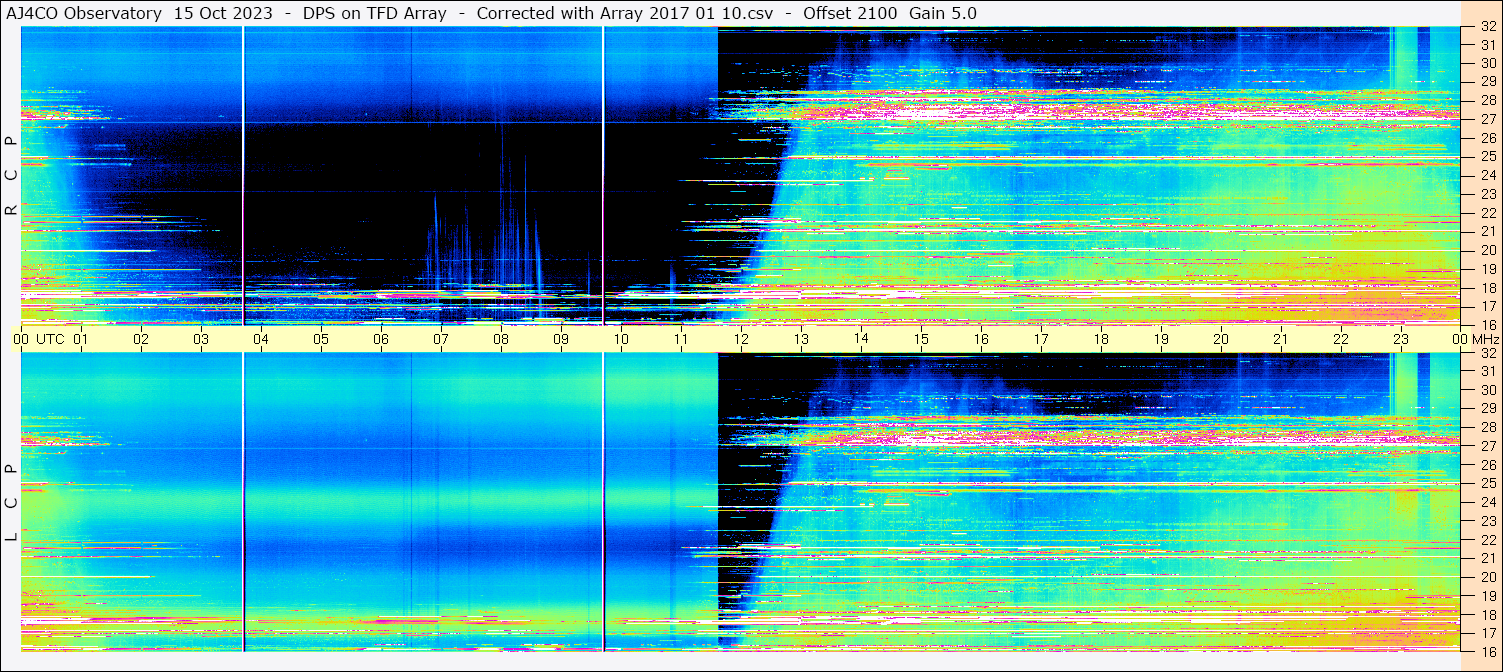Click the 08 UTC hour label on time axis
The width and height of the screenshot is (1503, 672).
click(500, 339)
